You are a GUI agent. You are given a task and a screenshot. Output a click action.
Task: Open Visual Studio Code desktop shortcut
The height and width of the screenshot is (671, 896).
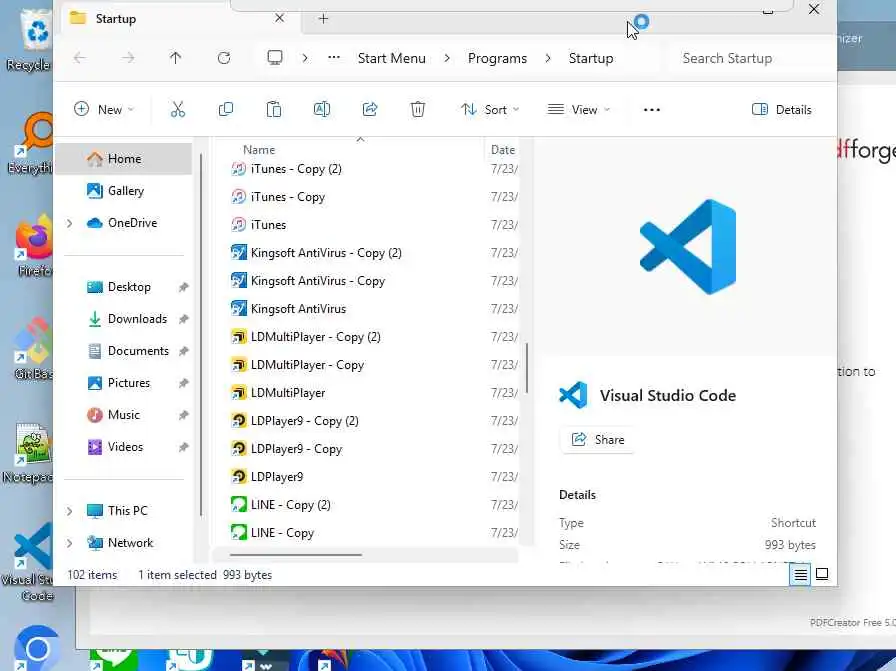29,563
